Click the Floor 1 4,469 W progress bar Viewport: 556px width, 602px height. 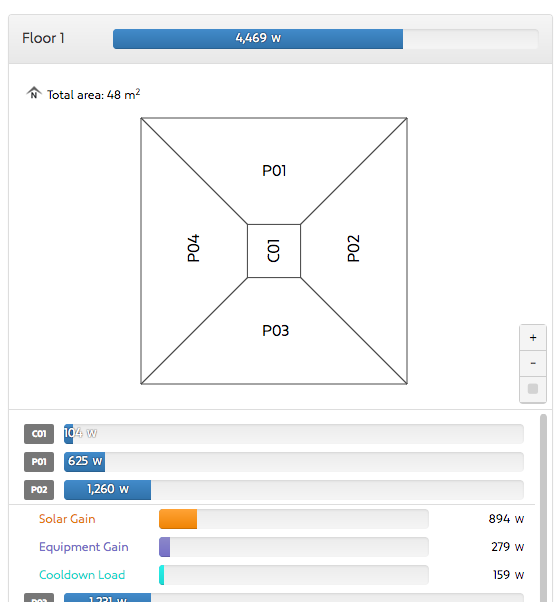coord(326,39)
